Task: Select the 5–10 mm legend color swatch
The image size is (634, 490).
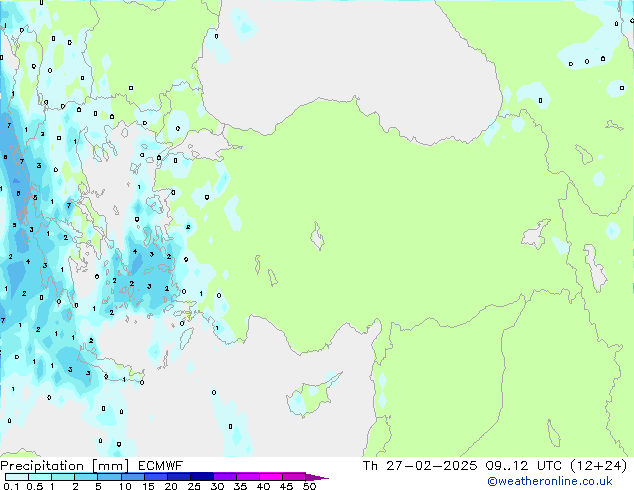Action: click(x=109, y=477)
